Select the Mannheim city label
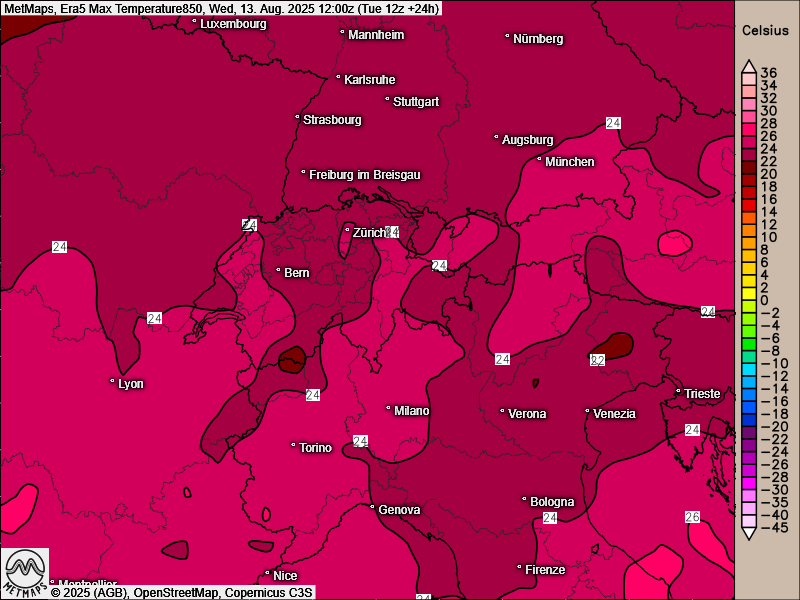 pyautogui.click(x=376, y=35)
